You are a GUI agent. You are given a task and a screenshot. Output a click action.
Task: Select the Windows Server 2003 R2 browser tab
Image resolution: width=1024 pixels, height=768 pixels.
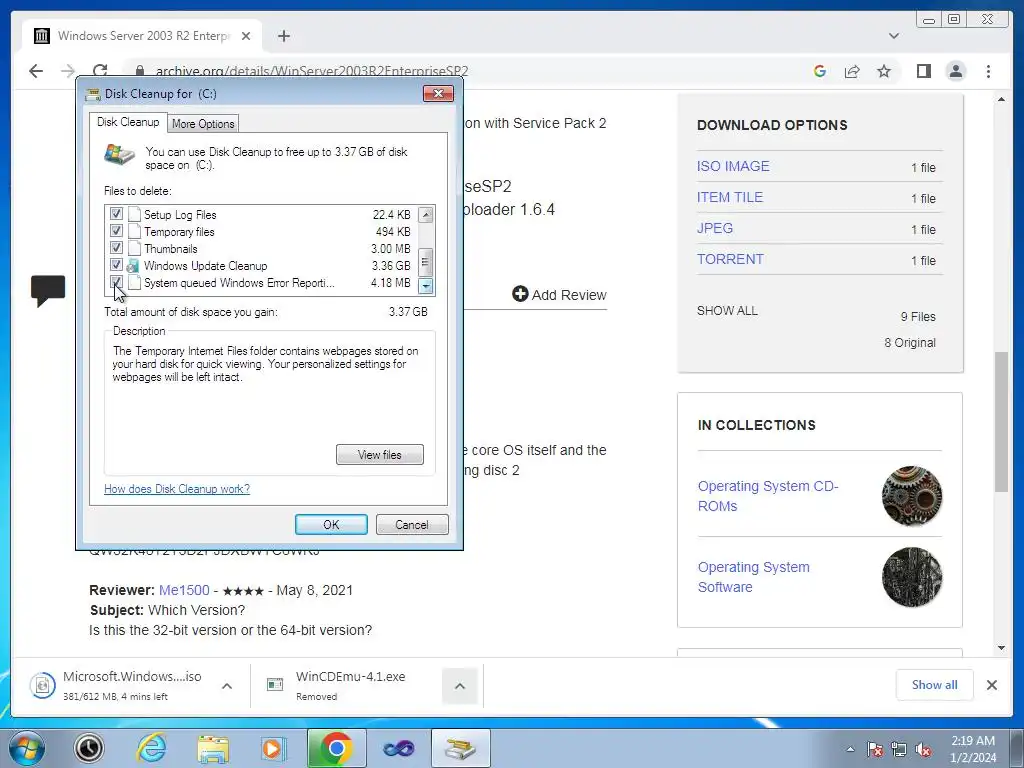point(142,36)
